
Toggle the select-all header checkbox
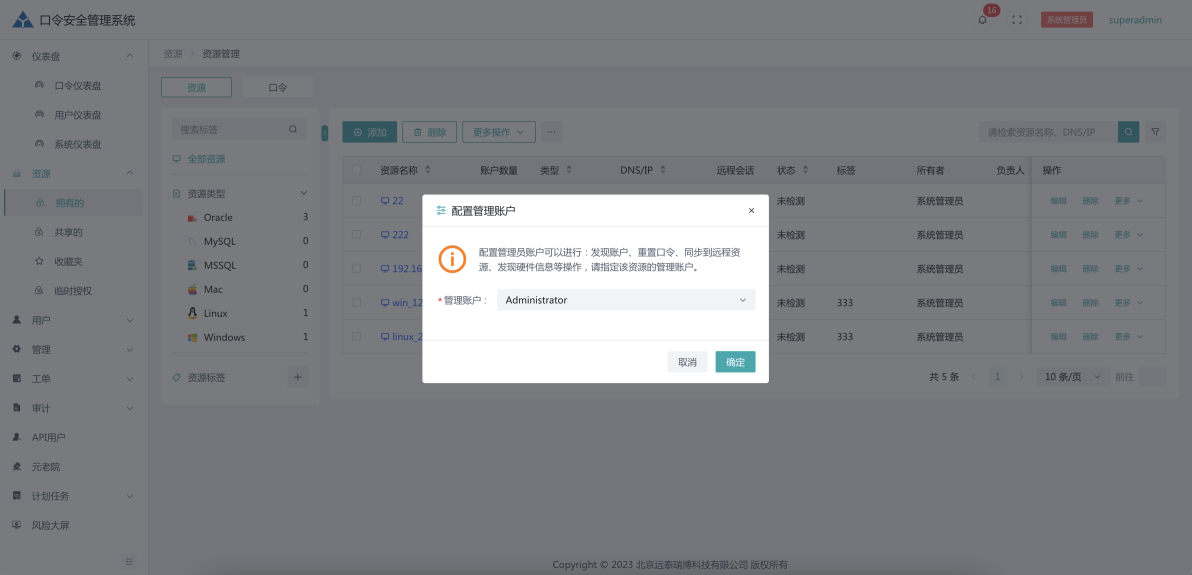click(x=356, y=171)
